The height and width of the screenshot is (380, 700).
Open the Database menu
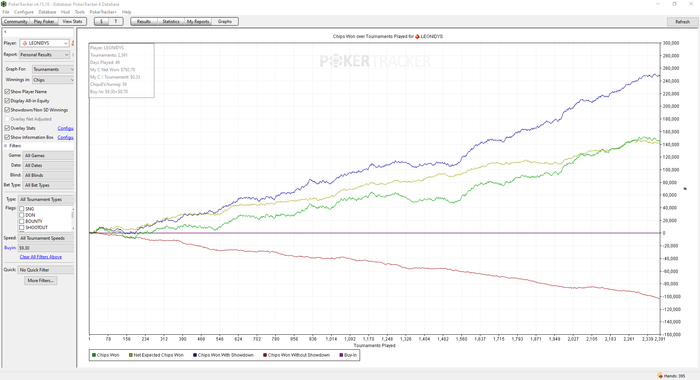47,12
